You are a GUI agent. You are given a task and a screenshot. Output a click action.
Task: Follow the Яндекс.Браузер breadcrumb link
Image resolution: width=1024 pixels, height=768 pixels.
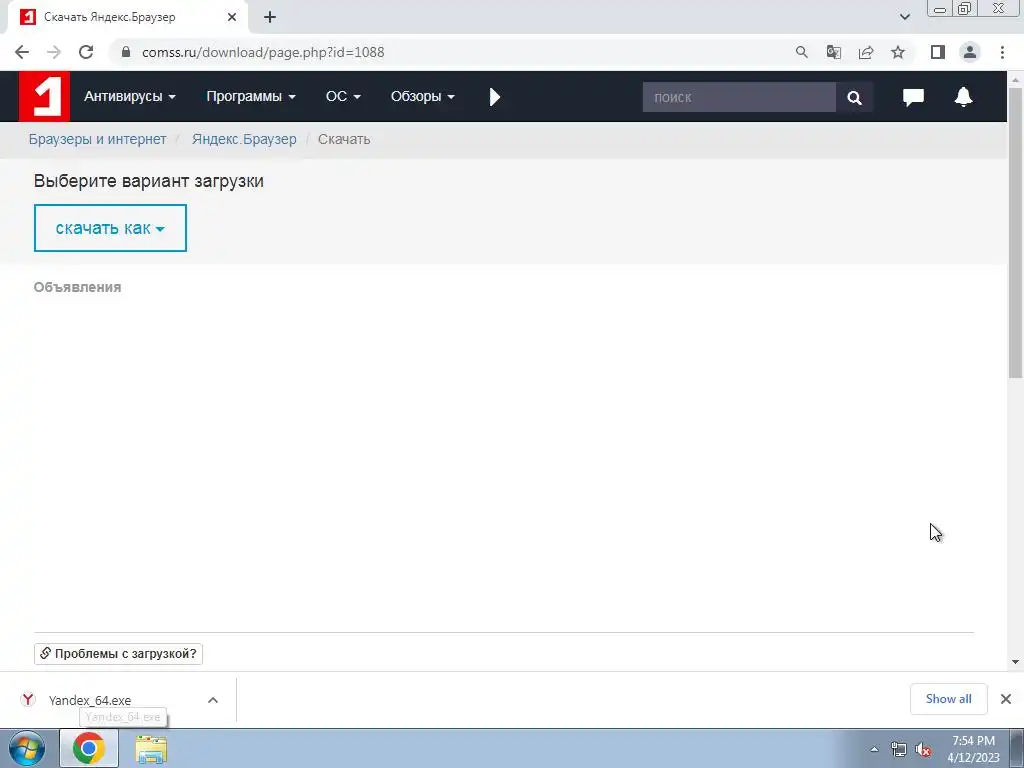tap(244, 139)
